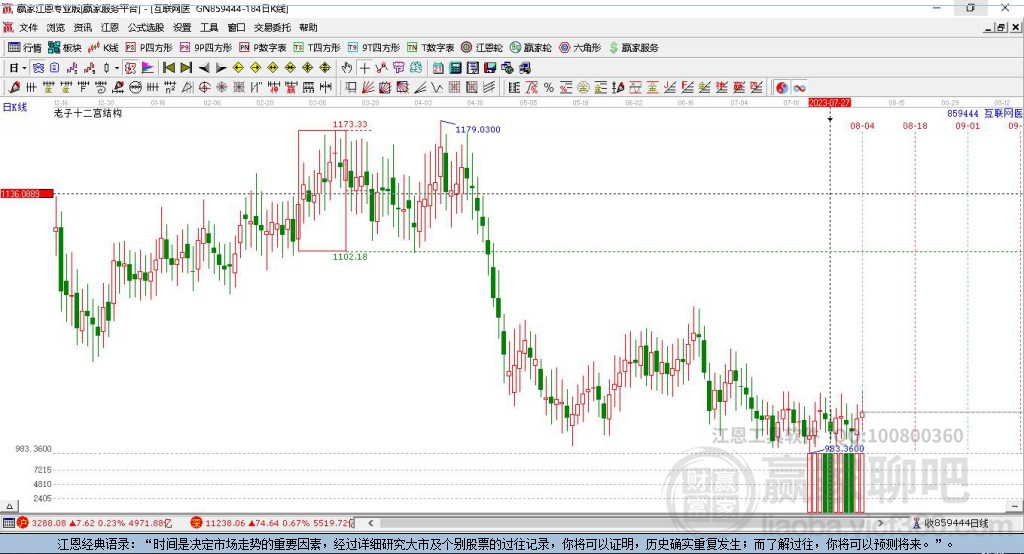Click the 3288.08 index status value
Viewport: 1024px width, 554px height.
click(49, 523)
